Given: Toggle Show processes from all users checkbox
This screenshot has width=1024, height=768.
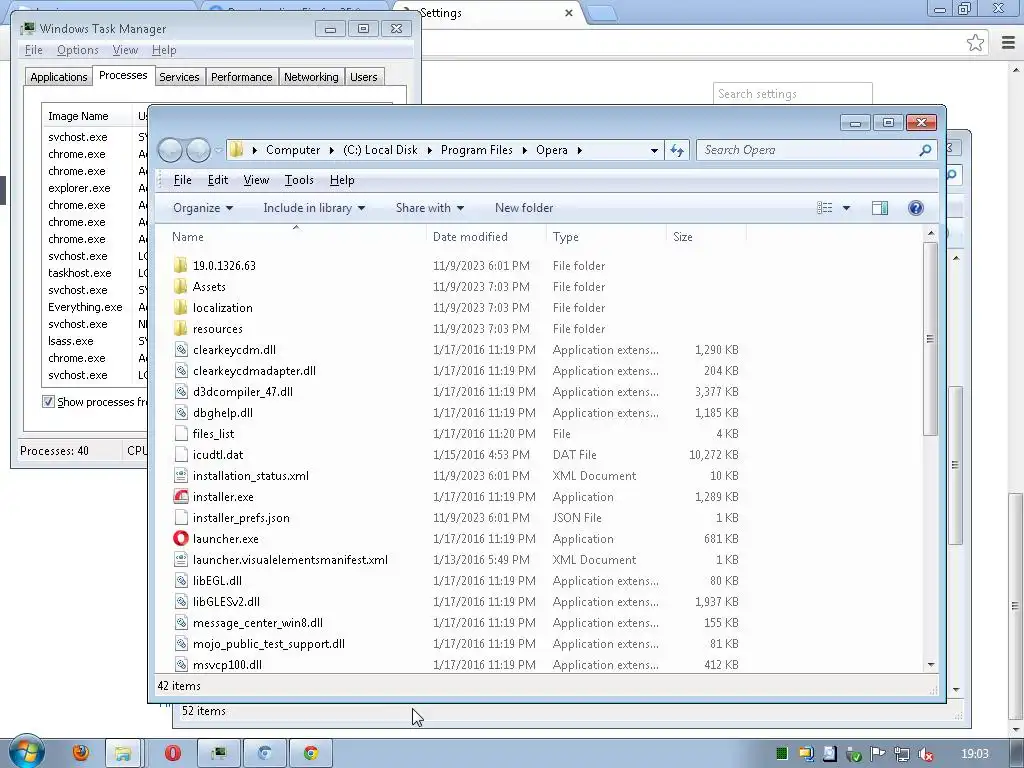Looking at the screenshot, I should 48,402.
